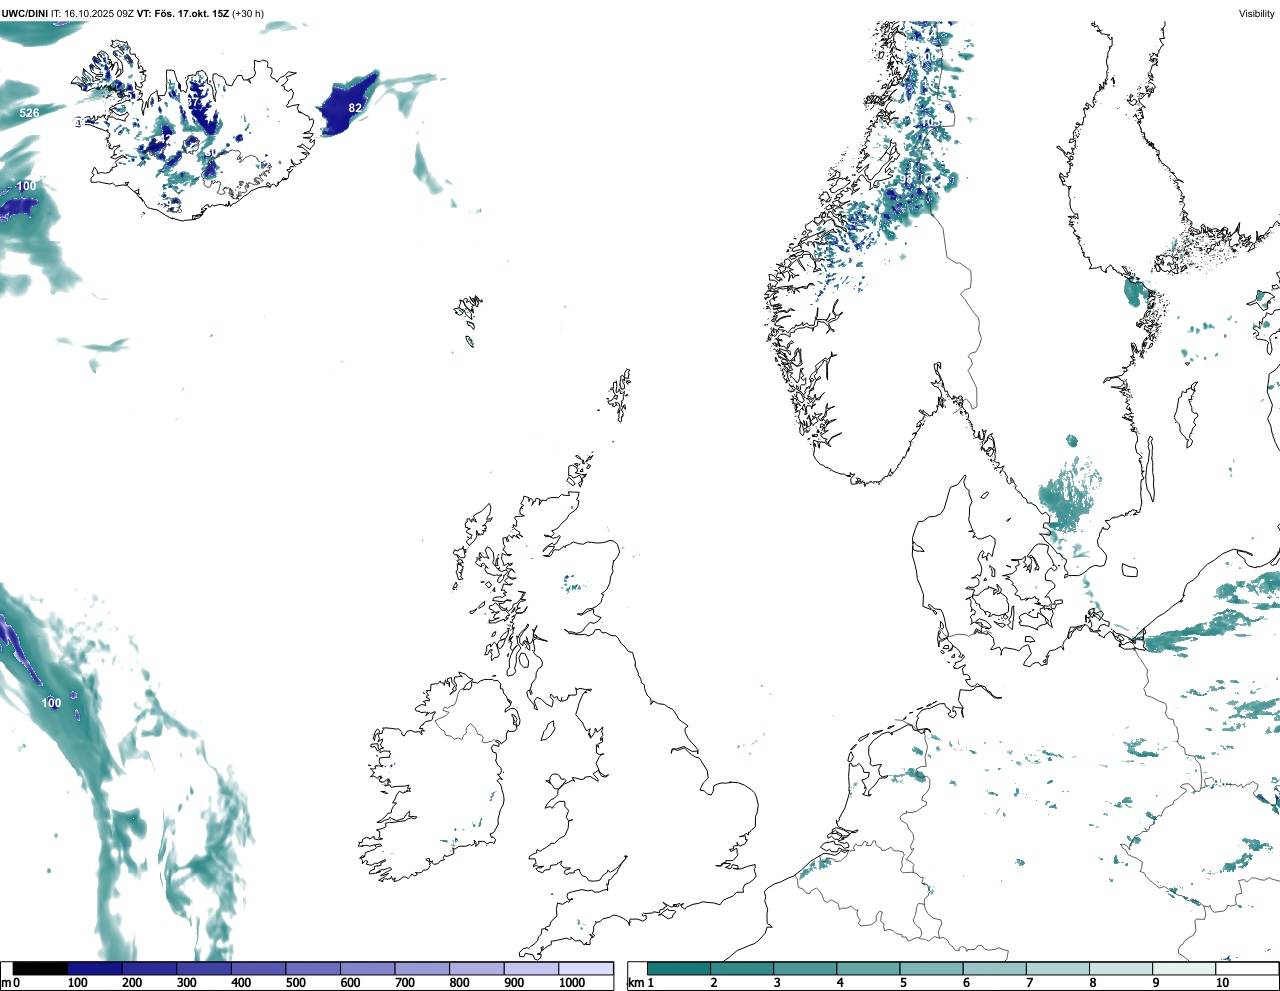The height and width of the screenshot is (991, 1280).
Task: Click the "8" tick on the kilometre legend
Action: pos(1093,983)
